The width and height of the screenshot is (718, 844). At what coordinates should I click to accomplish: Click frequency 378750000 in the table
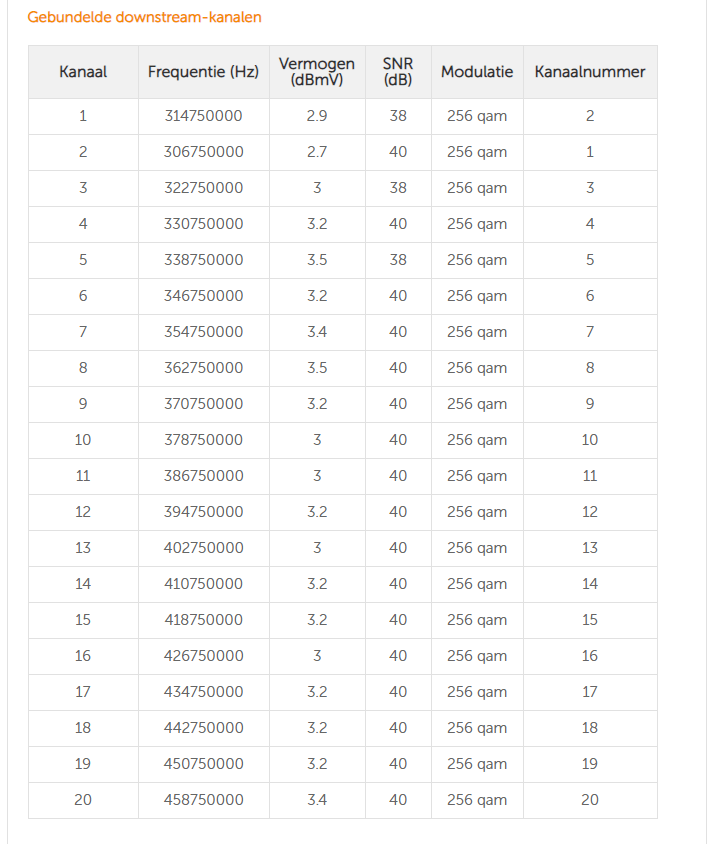pyautogui.click(x=203, y=440)
